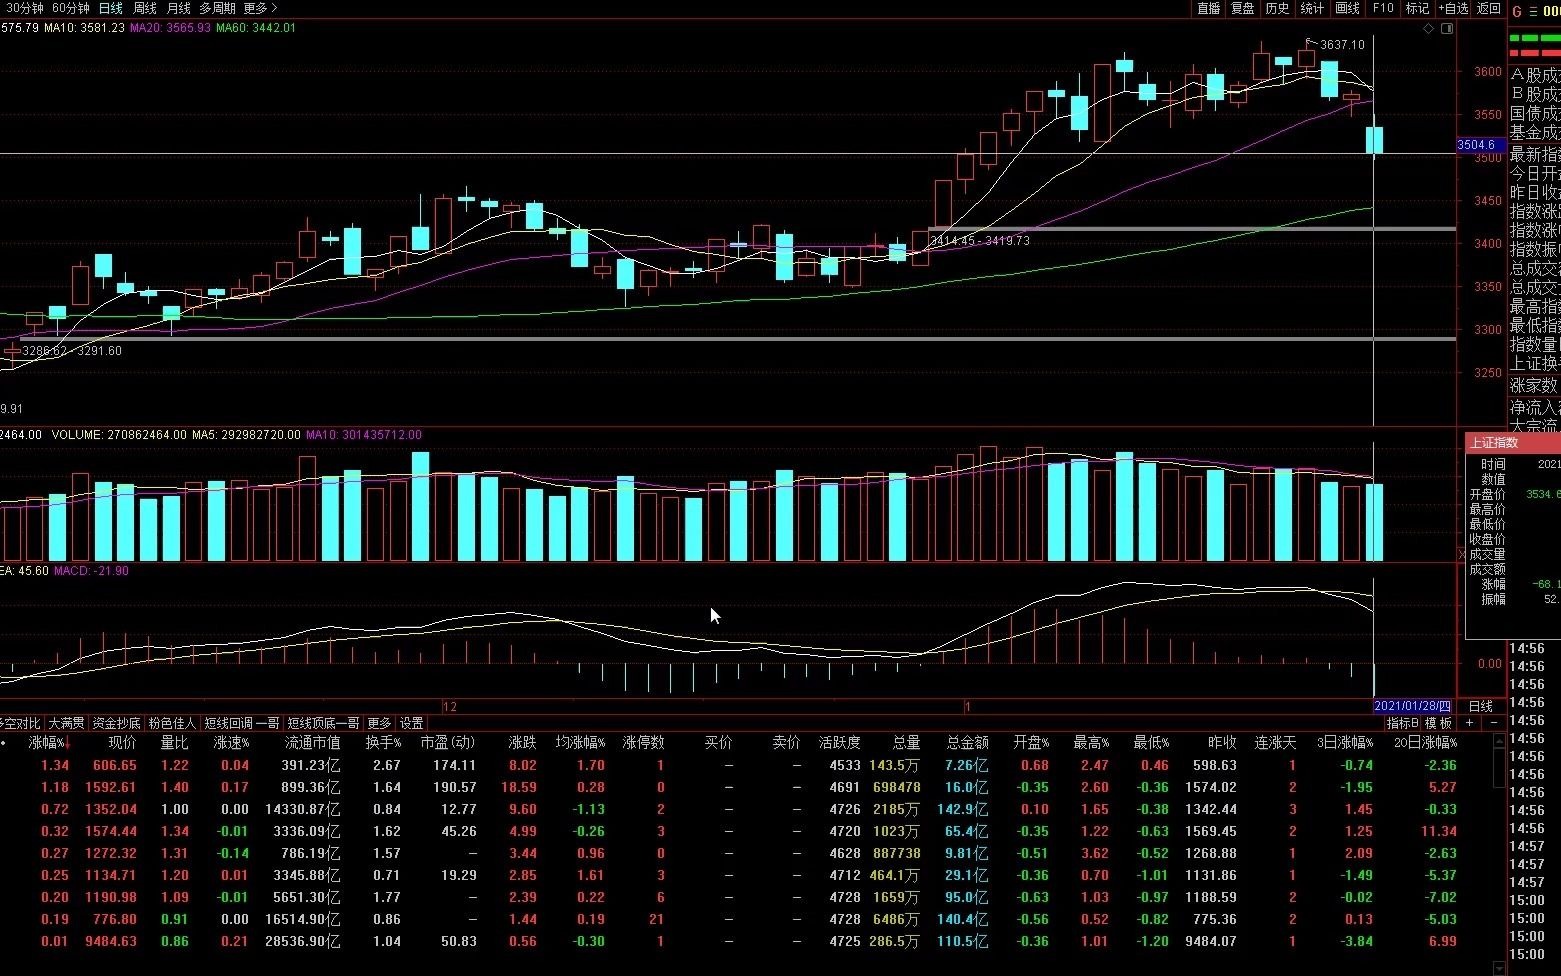
Task: Sort table by 总金额 column
Action: pyautogui.click(x=968, y=743)
